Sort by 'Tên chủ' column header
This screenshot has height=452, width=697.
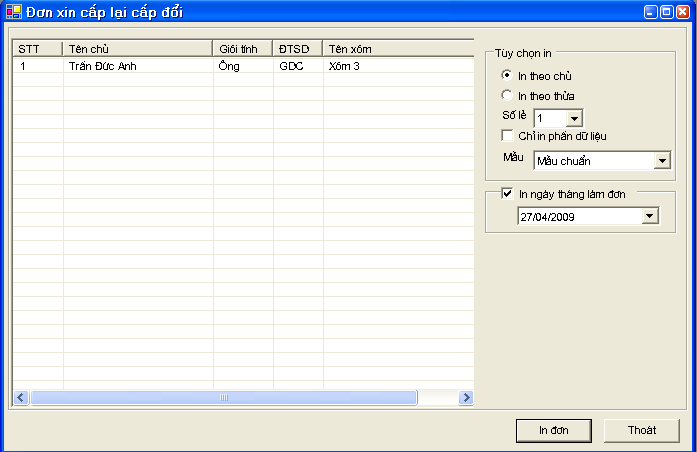point(138,49)
